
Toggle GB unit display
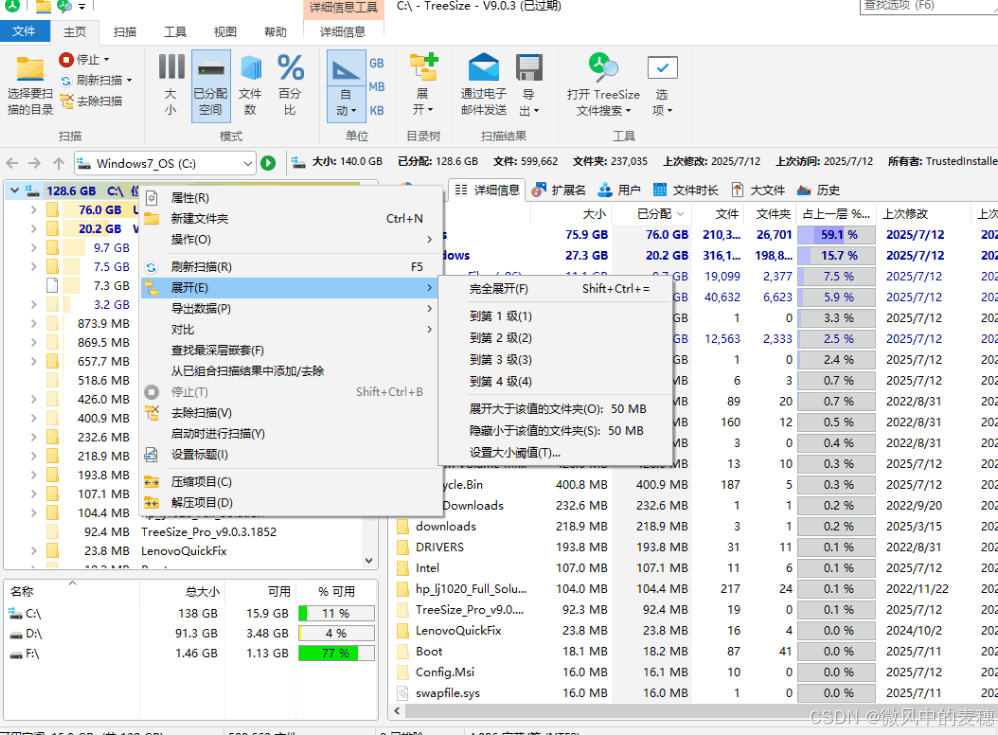[378, 62]
